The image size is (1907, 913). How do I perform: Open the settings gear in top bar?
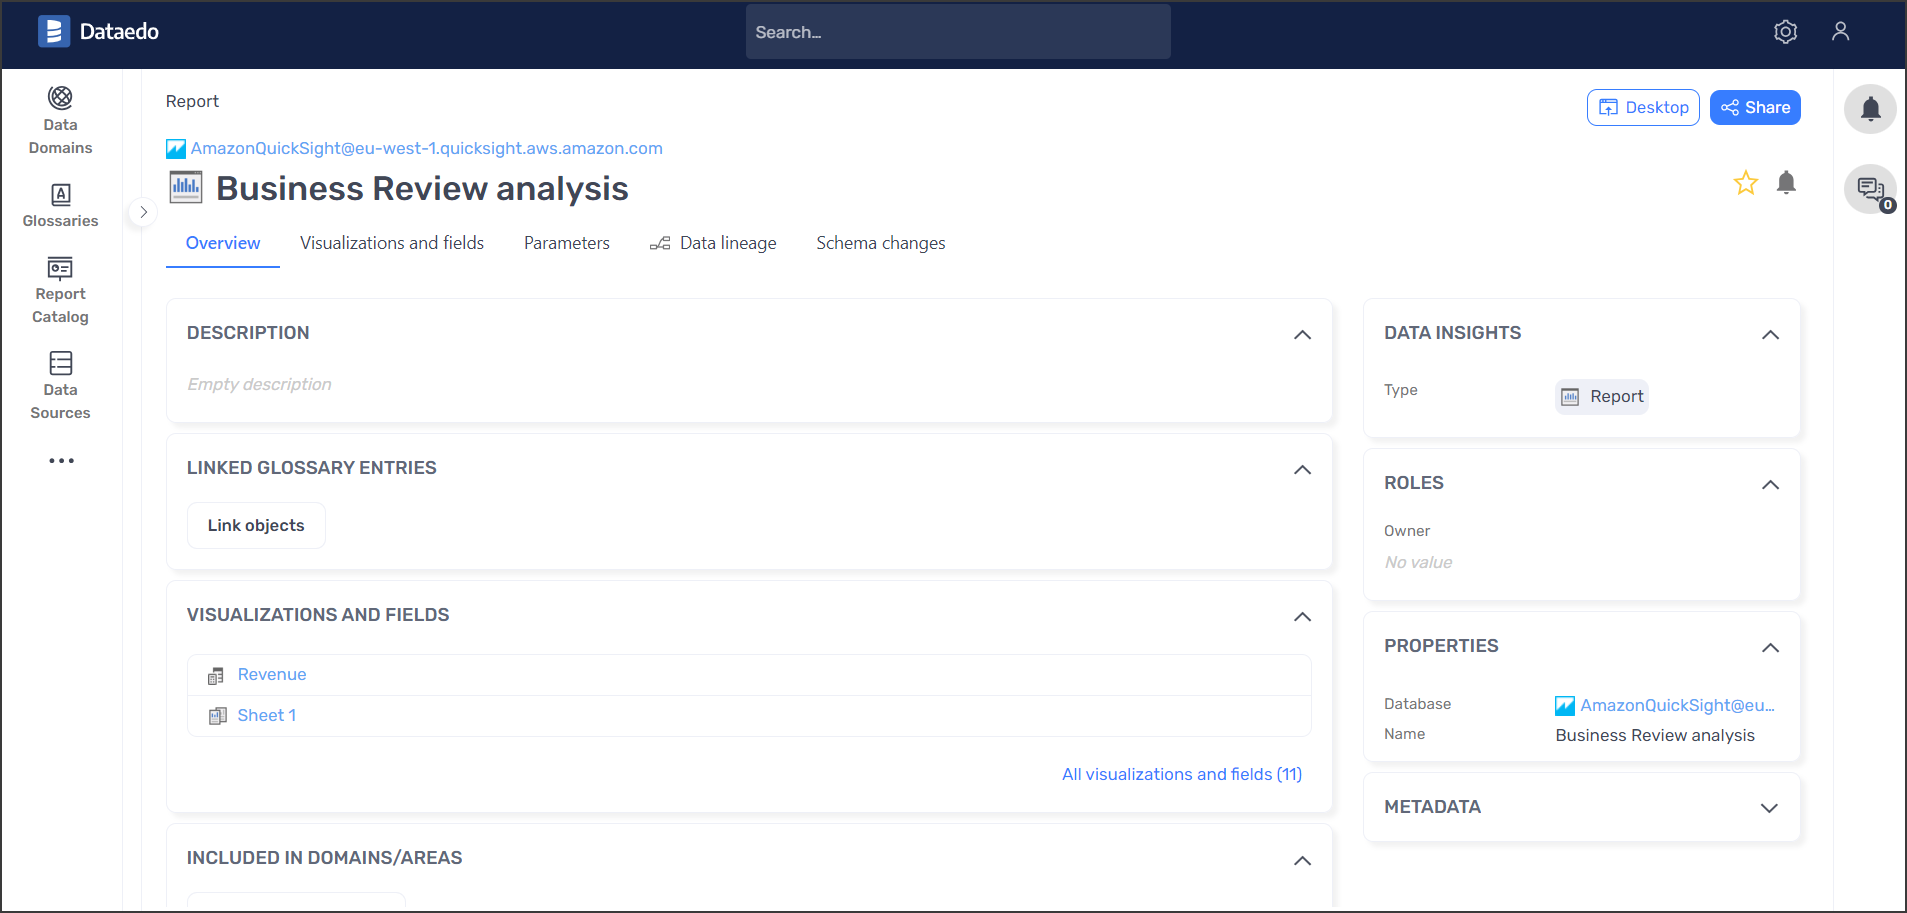tap(1785, 32)
